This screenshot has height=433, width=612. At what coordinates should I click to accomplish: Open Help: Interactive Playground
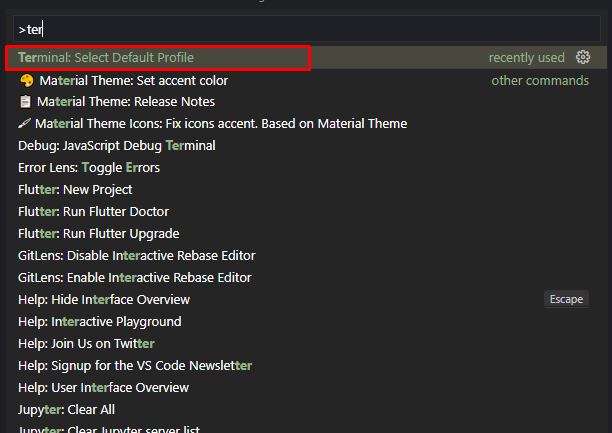pos(306,322)
